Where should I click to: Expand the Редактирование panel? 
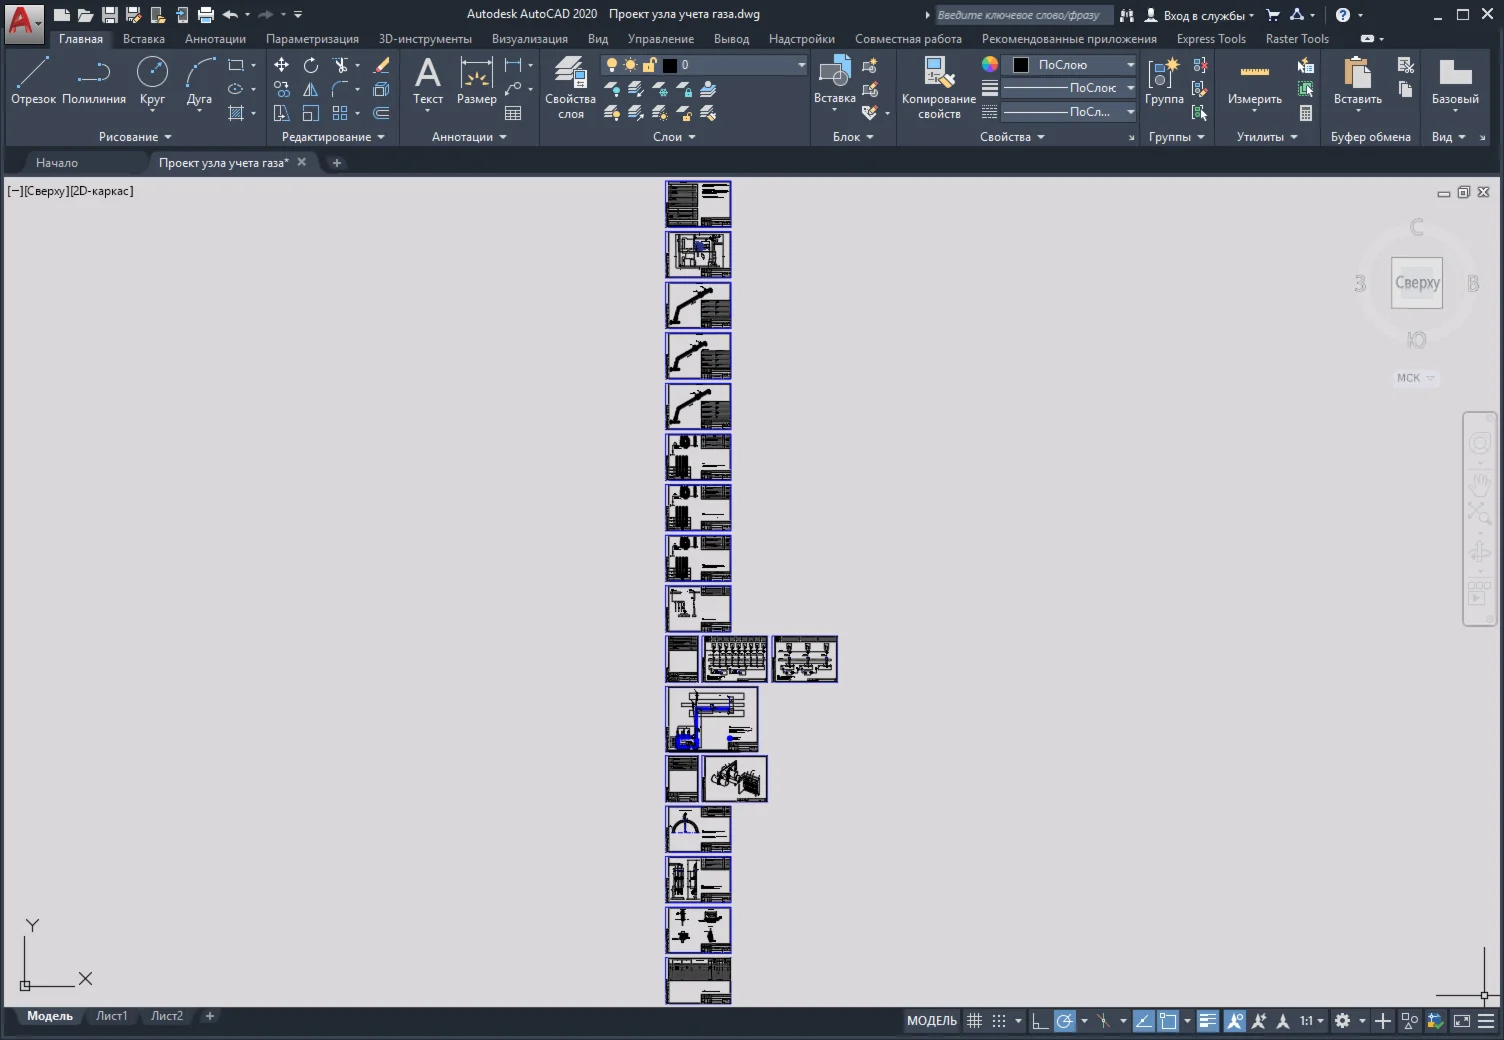pos(333,137)
